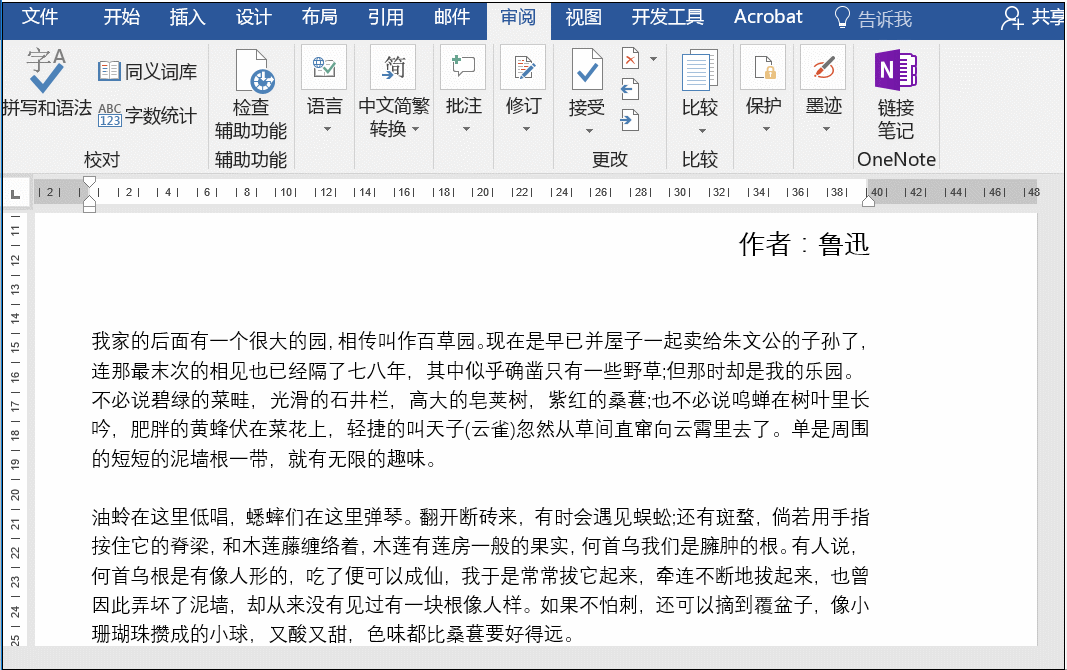This screenshot has width=1067, height=670.
Task: Go to previous change arrow icon
Action: coord(630,89)
